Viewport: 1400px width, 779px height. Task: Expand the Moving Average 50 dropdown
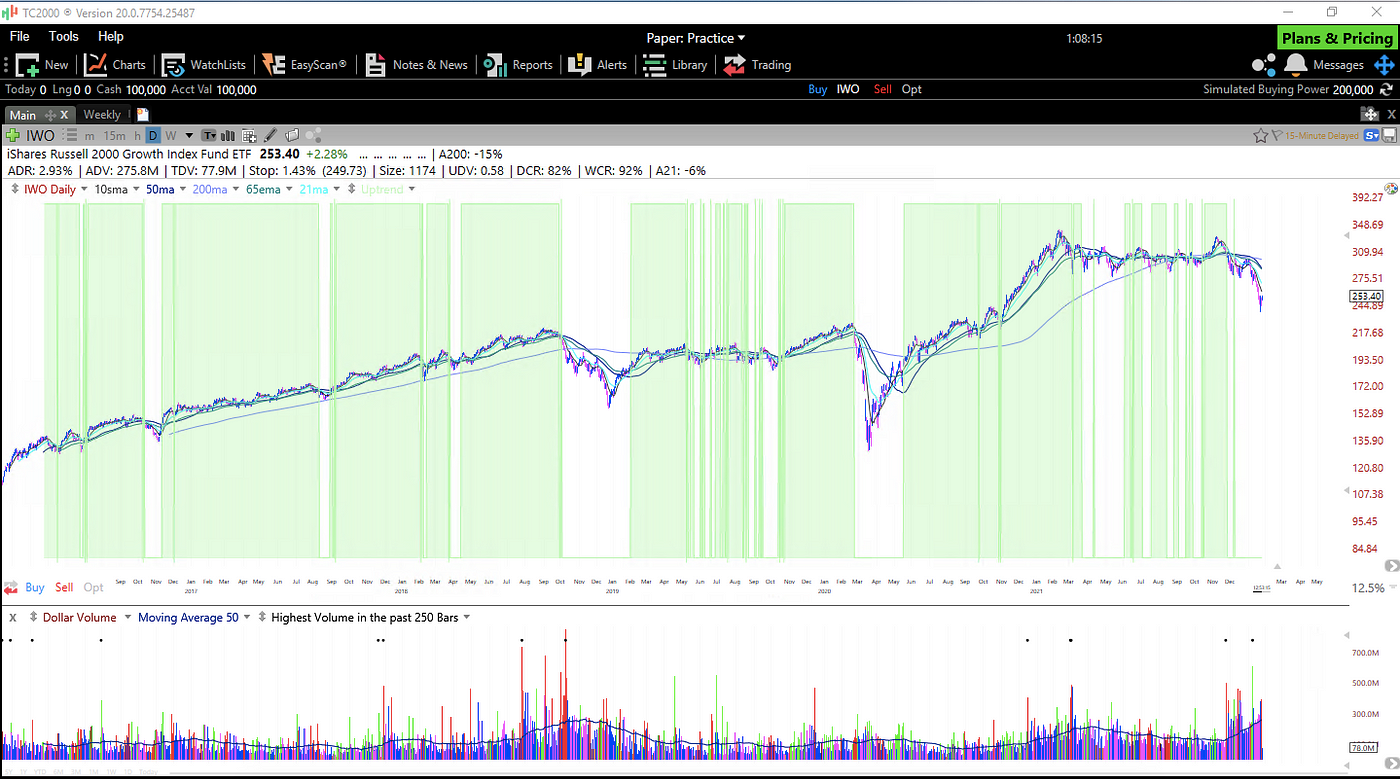(x=249, y=618)
